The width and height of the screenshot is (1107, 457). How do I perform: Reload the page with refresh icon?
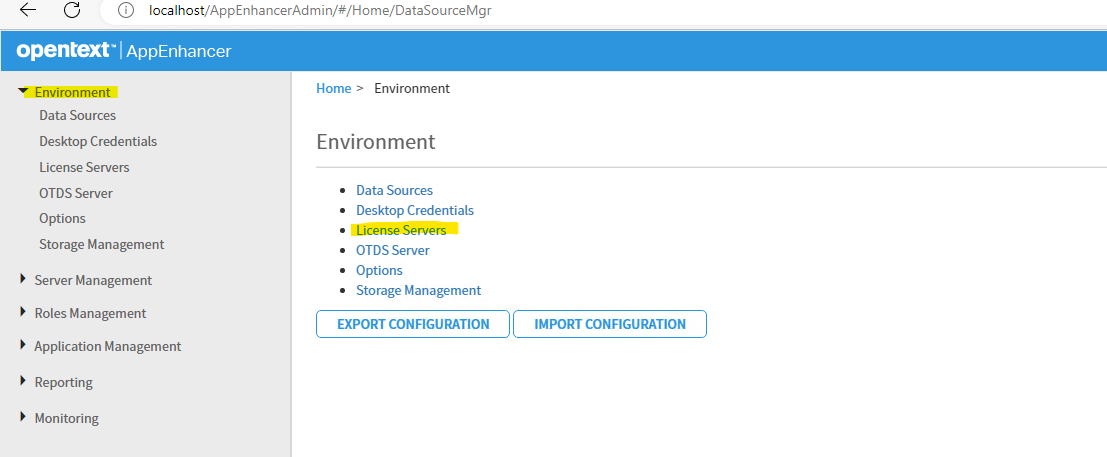(x=72, y=10)
